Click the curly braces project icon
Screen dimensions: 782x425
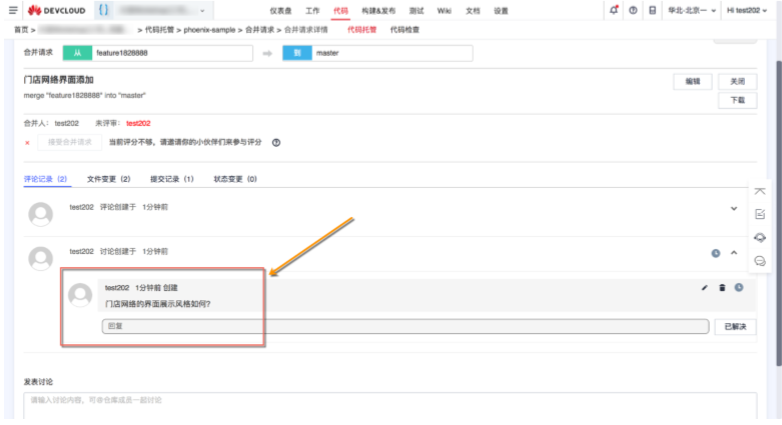tap(103, 10)
